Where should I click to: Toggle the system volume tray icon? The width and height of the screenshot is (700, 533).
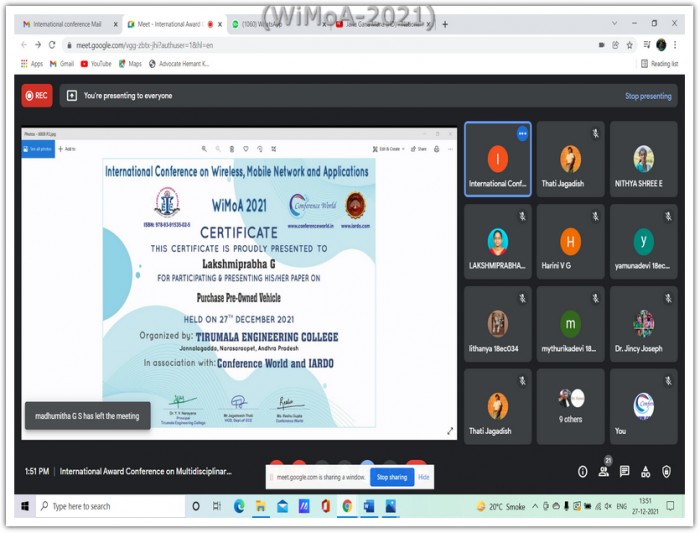click(608, 506)
